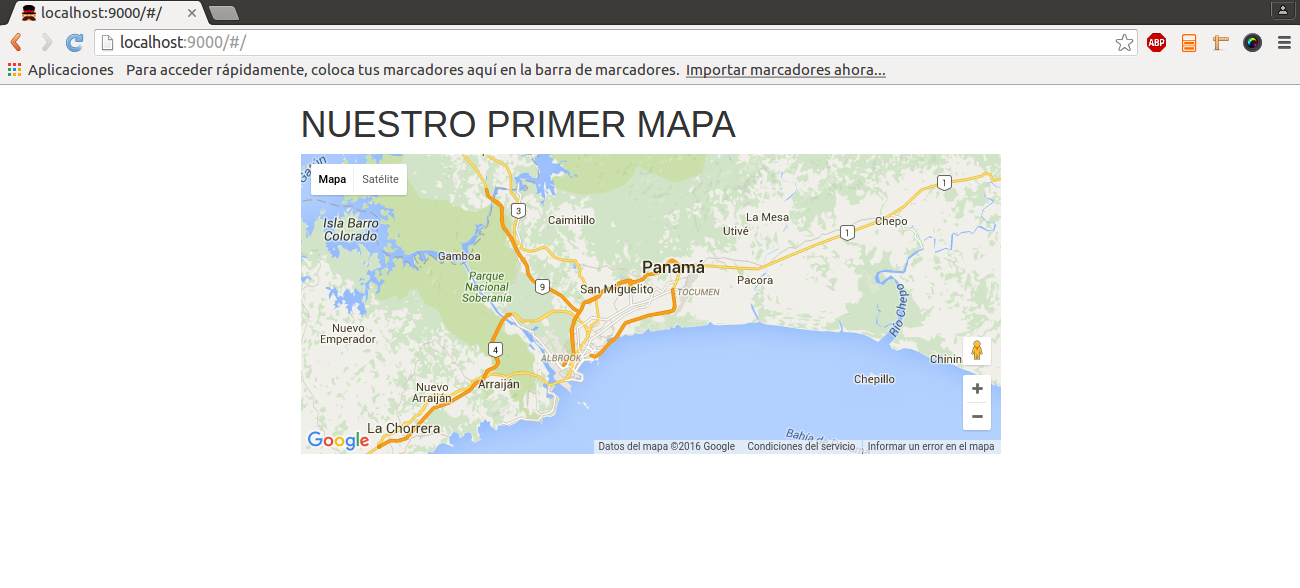Close the localhost:9000 tab
The width and height of the screenshot is (1300, 588).
click(191, 13)
